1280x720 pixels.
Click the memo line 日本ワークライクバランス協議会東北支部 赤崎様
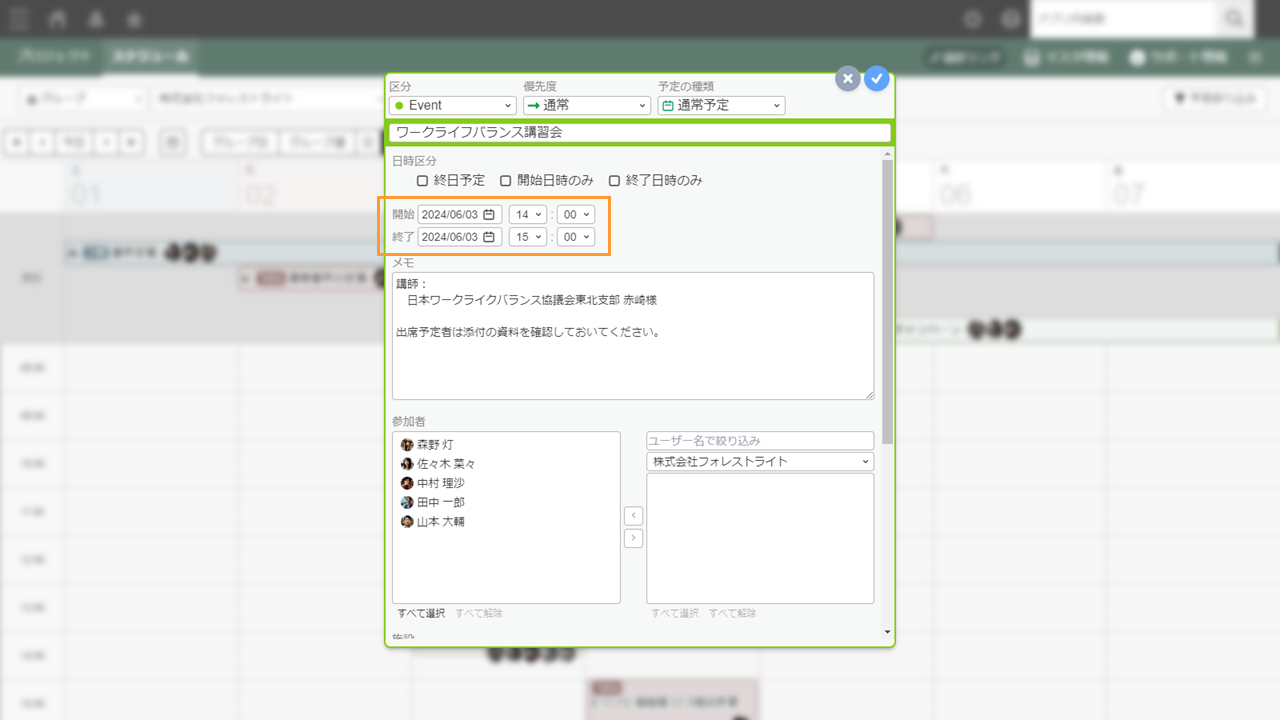coord(532,300)
